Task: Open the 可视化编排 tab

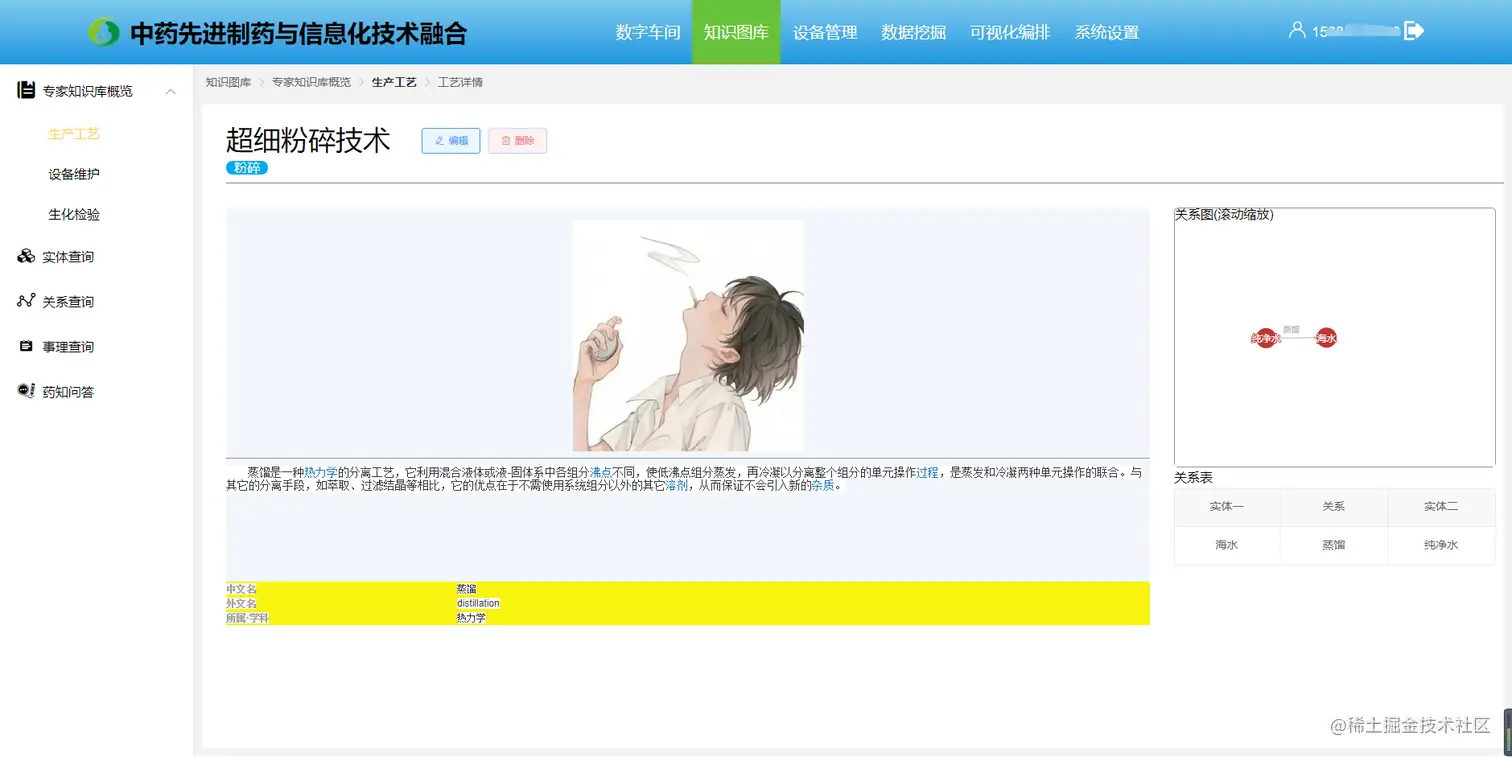Action: pyautogui.click(x=1010, y=32)
